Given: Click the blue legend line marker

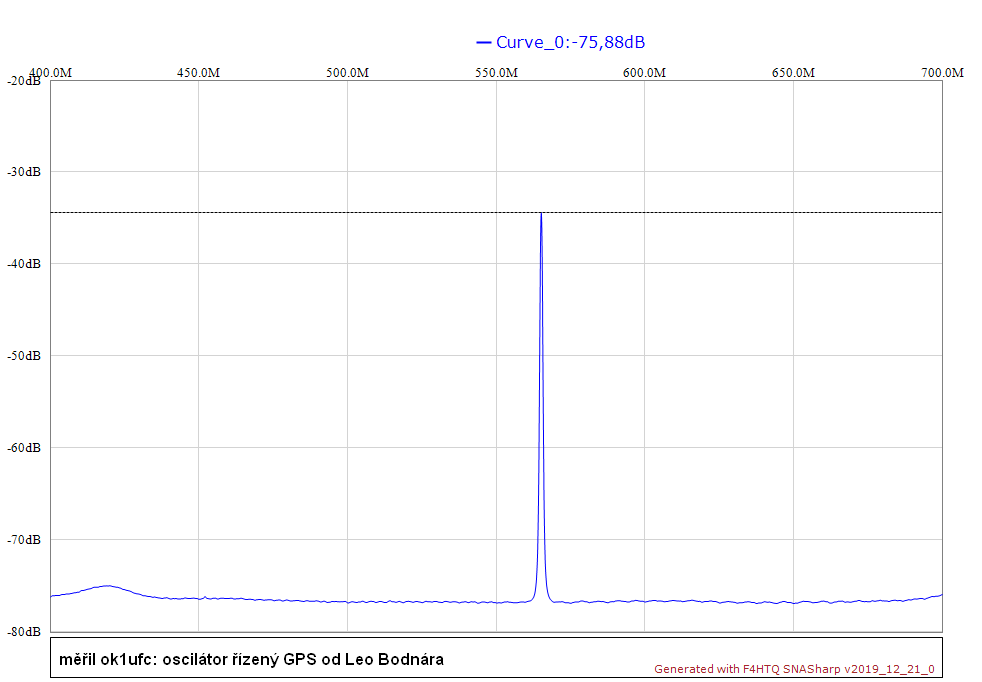Looking at the screenshot, I should (x=483, y=43).
